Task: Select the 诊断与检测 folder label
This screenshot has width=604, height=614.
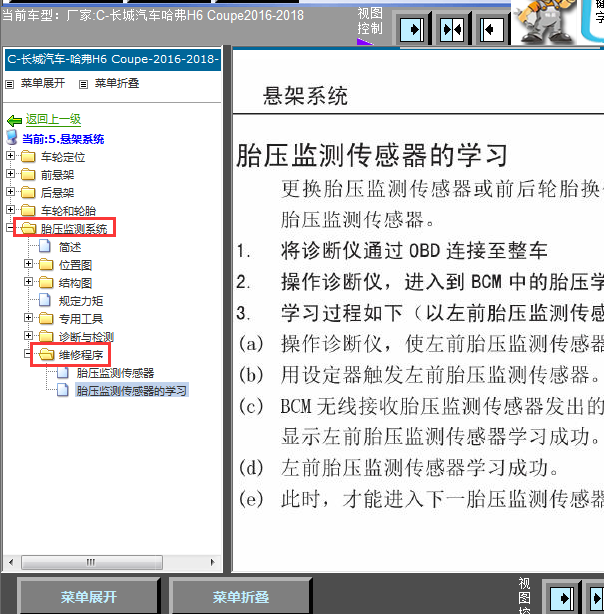Action: (87, 337)
